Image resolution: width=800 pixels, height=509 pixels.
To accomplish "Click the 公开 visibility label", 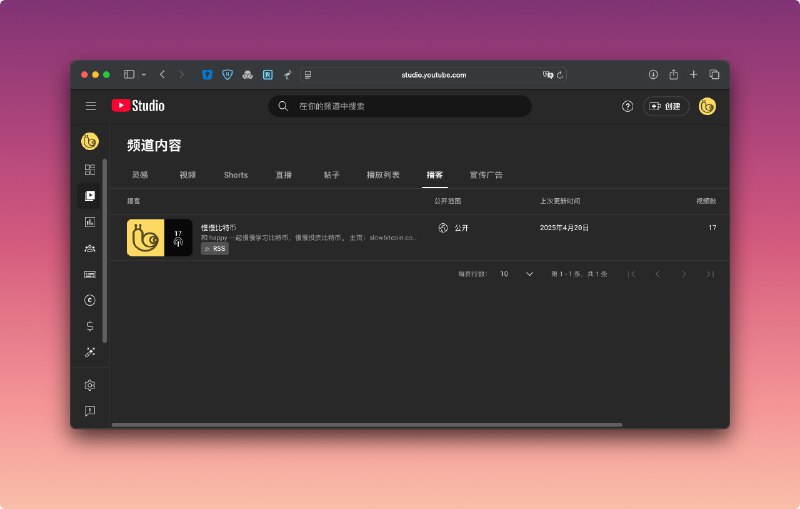I will [x=461, y=228].
